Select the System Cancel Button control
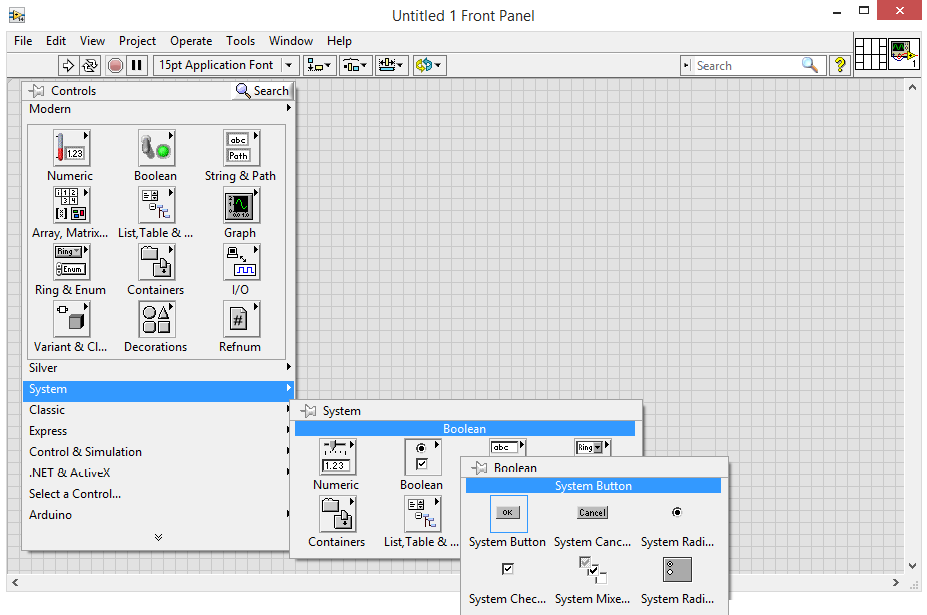The width and height of the screenshot is (927, 615). [593, 514]
